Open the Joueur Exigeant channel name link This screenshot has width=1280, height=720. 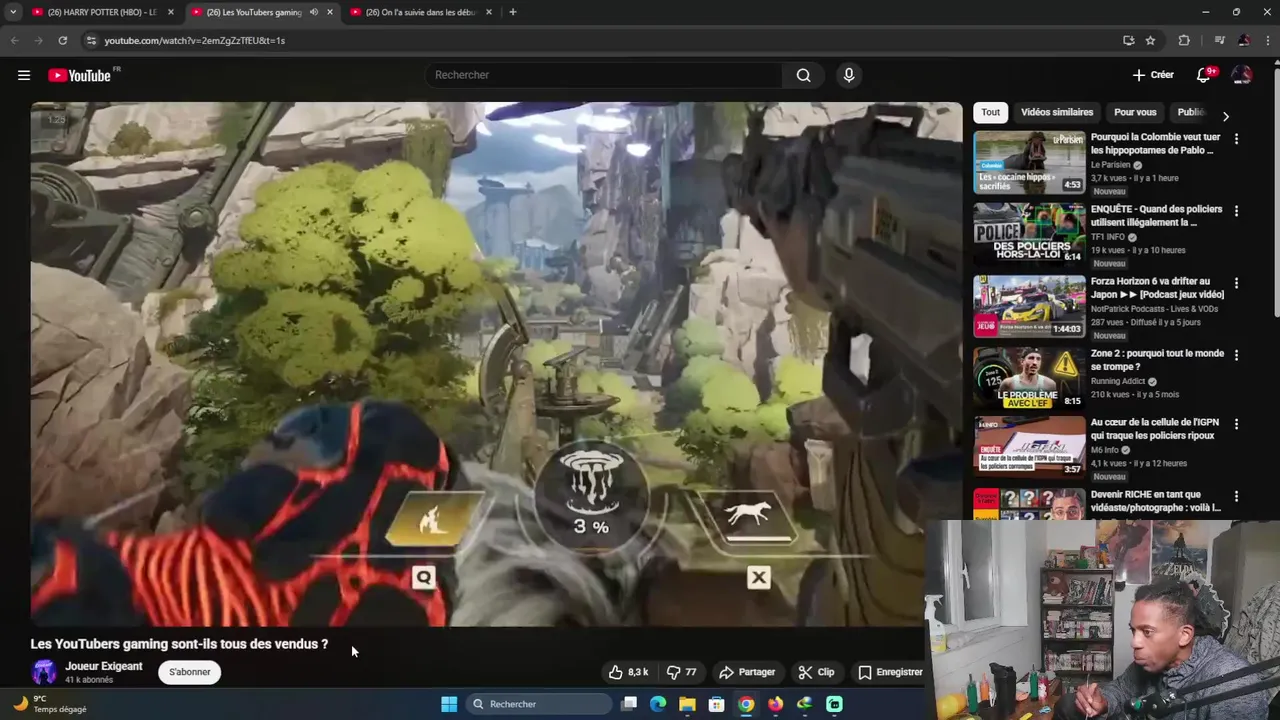click(104, 666)
